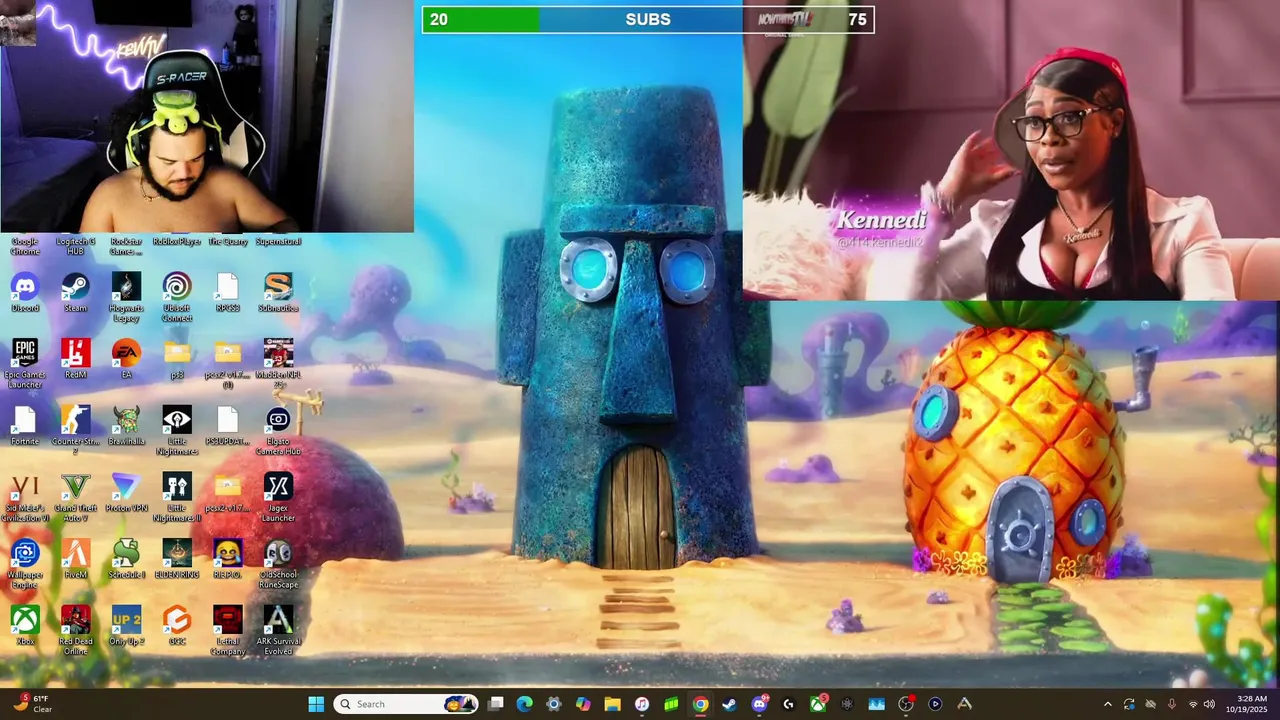
Task: Click the EA app desktop icon
Action: (126, 359)
